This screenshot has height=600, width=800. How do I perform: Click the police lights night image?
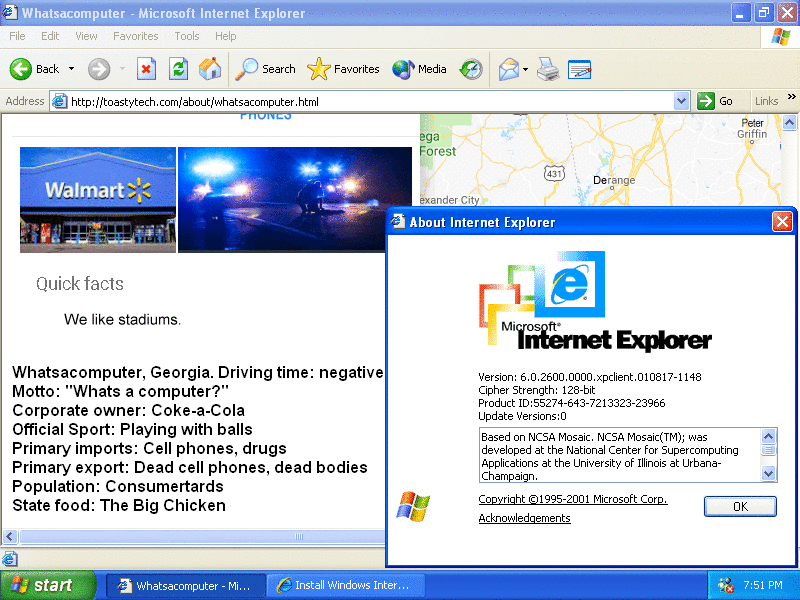coord(295,199)
